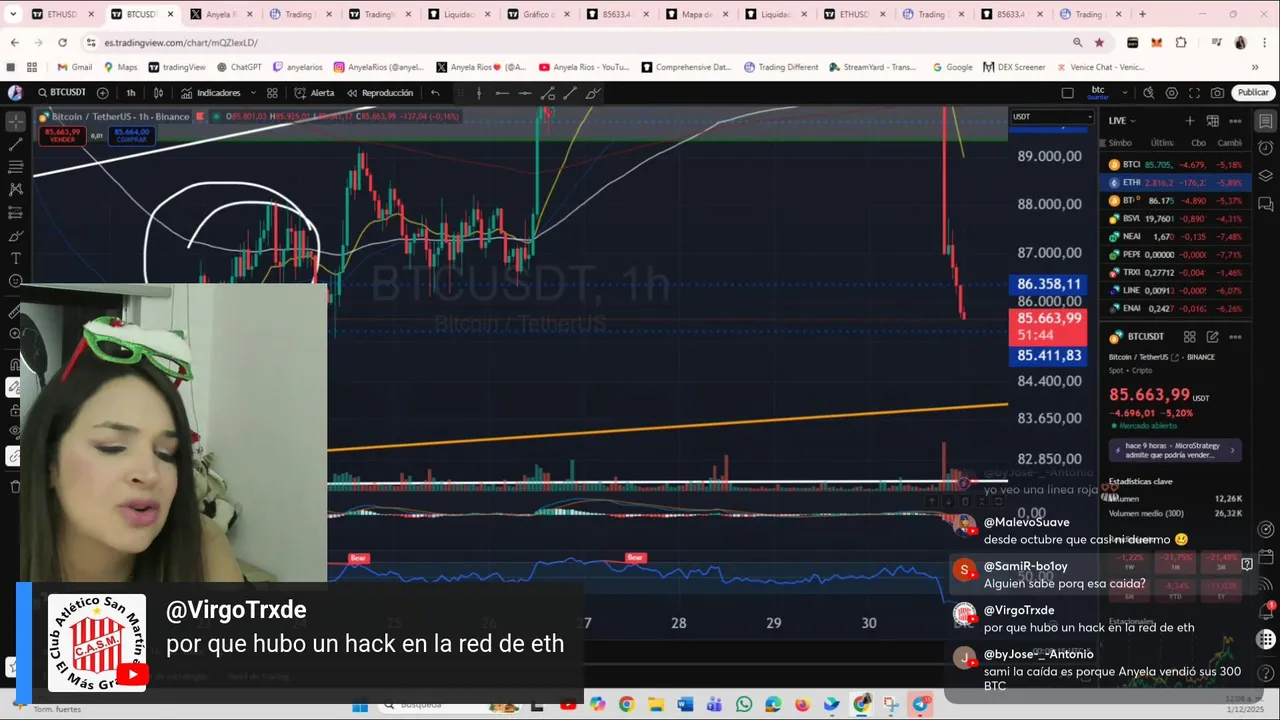
Task: Open Chrome from the Windows taskbar
Action: tap(626, 706)
